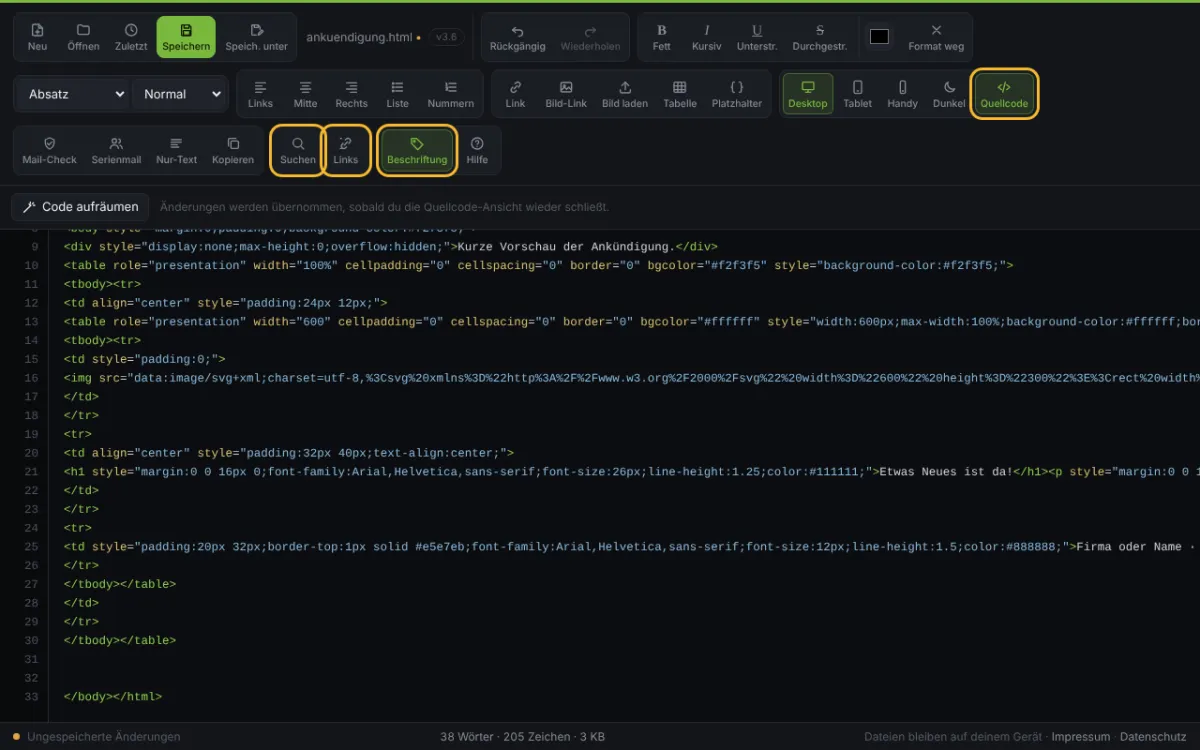The image size is (1200, 750).
Task: Insert a Platzhalter placeholder
Action: point(737,94)
